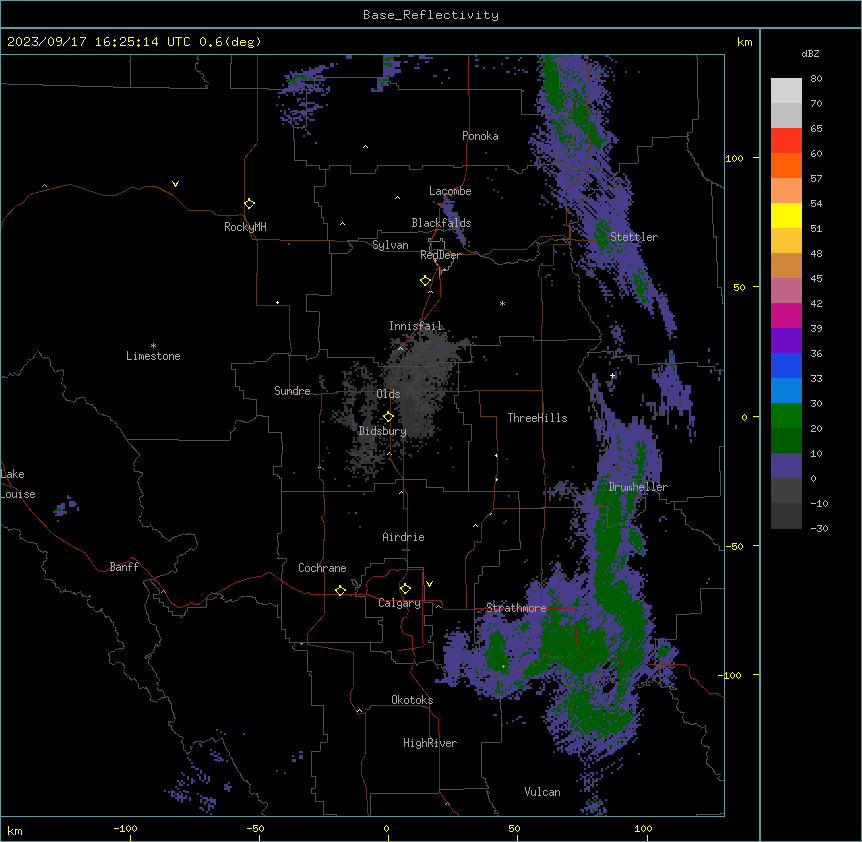Click the Lake Louise label

(x=18, y=484)
